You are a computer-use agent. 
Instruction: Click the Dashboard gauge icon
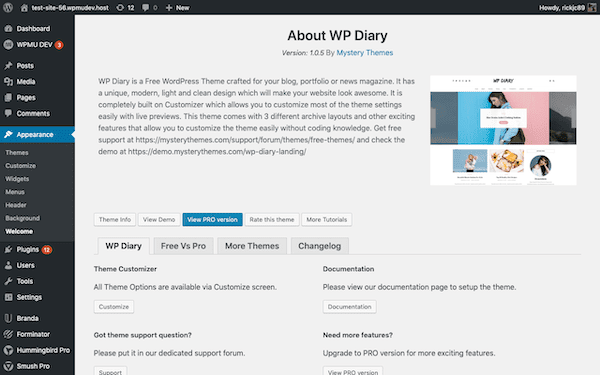point(8,29)
